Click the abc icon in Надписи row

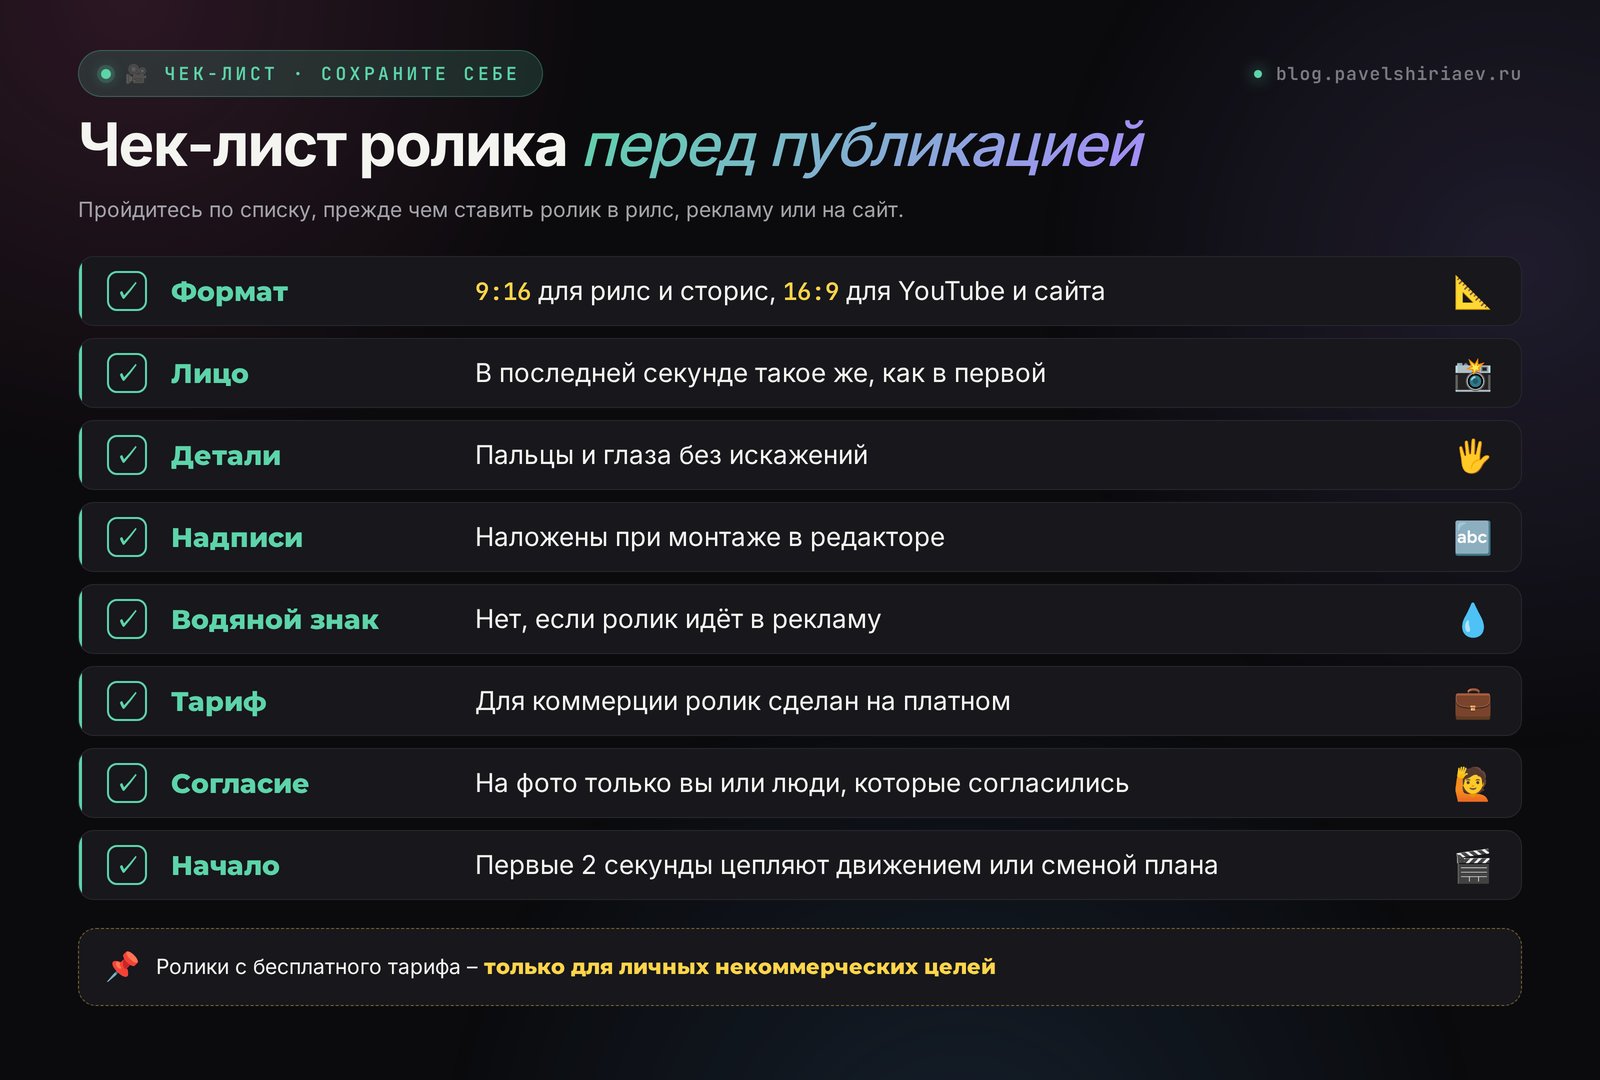(x=1472, y=538)
